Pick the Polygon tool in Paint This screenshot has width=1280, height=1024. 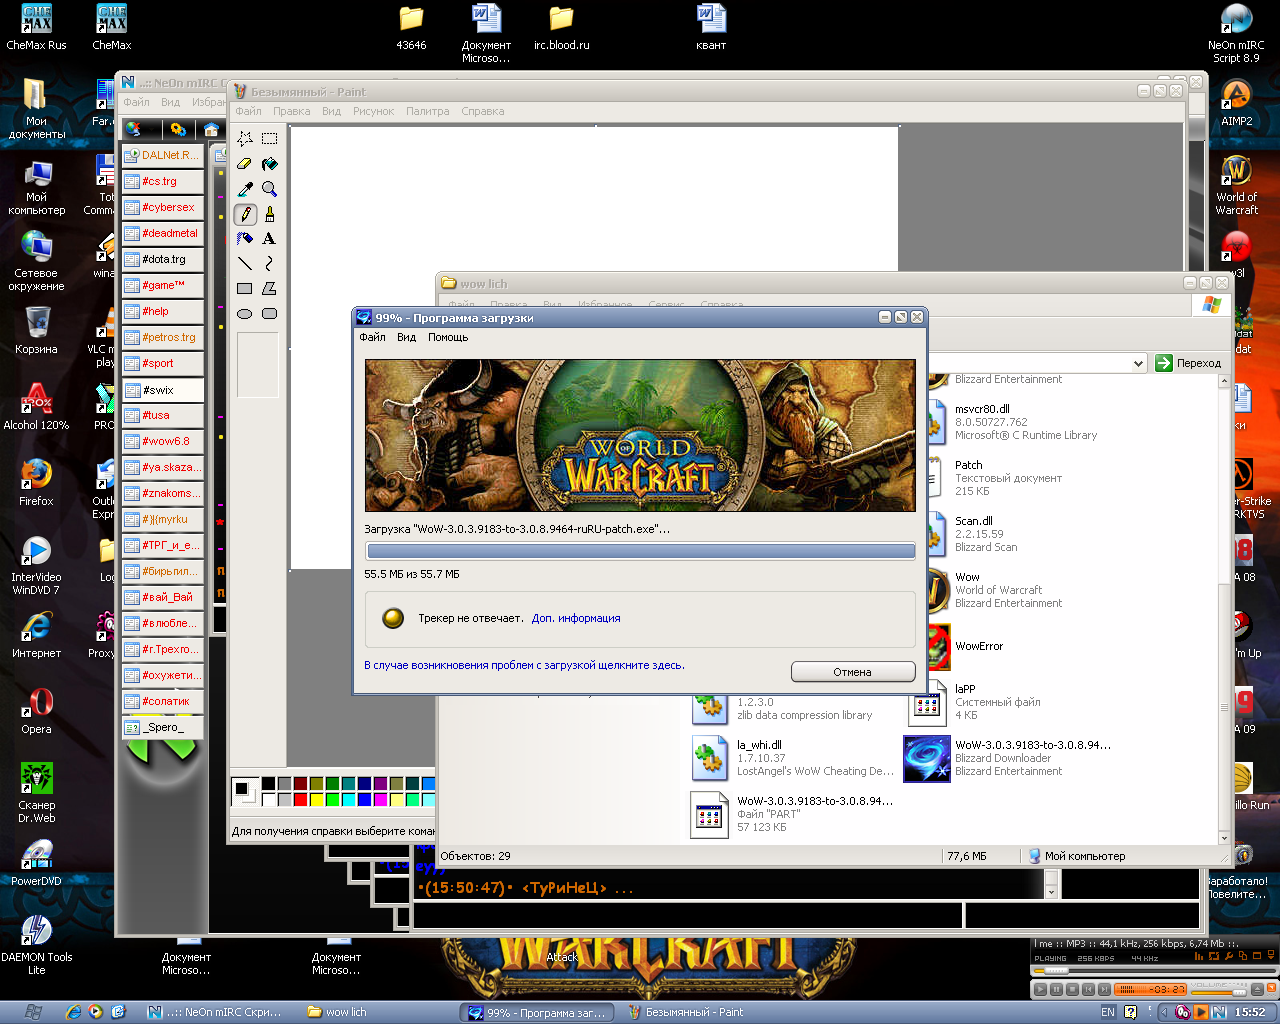(269, 289)
